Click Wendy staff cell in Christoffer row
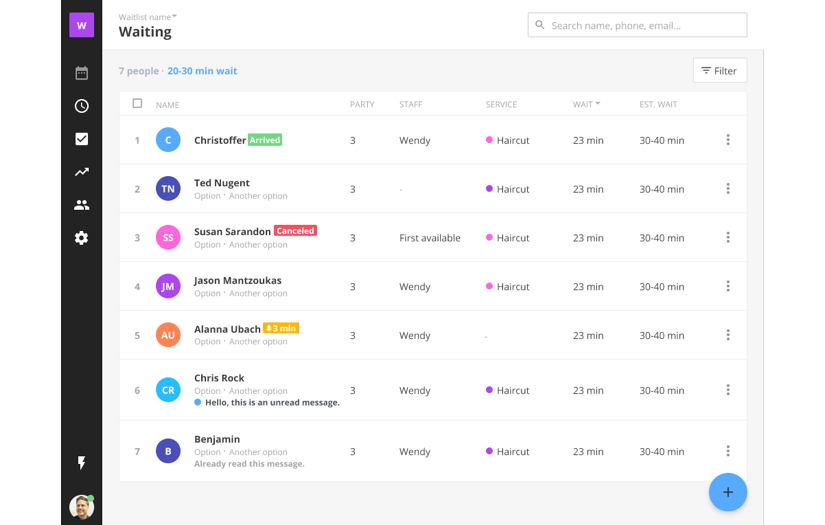This screenshot has height=525, width=825. (x=415, y=140)
